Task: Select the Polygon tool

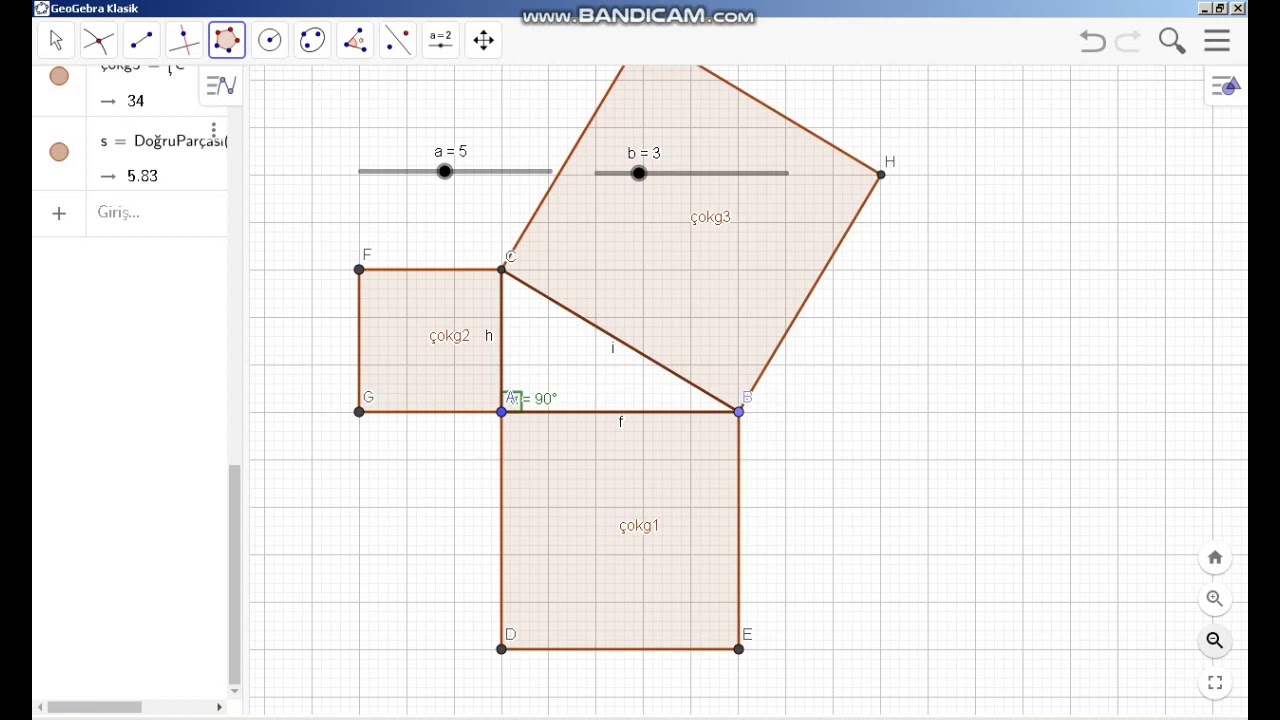Action: [x=227, y=41]
